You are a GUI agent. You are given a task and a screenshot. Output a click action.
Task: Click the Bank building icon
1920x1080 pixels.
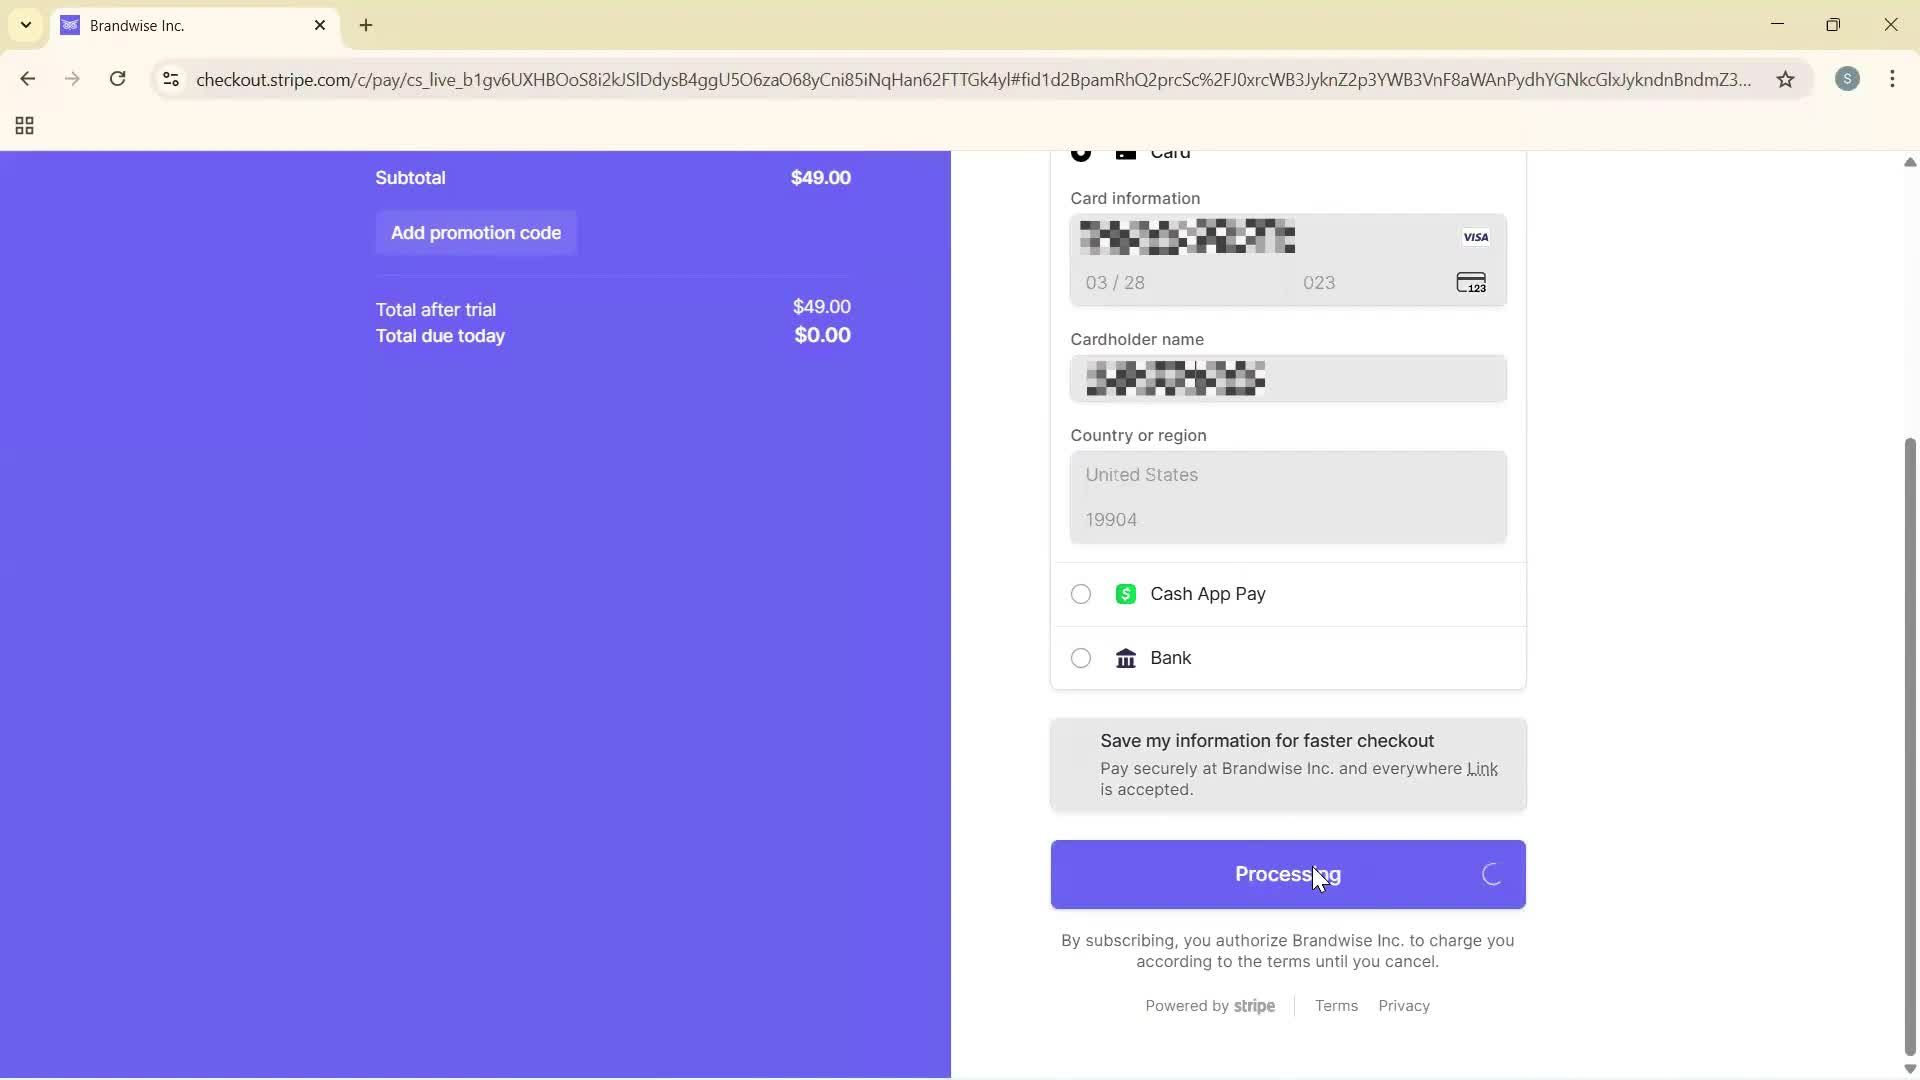click(1125, 658)
